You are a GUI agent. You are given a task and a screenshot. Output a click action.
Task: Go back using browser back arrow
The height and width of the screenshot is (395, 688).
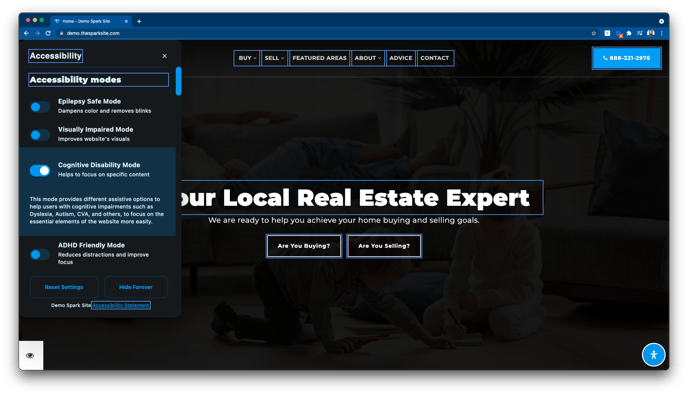(26, 33)
